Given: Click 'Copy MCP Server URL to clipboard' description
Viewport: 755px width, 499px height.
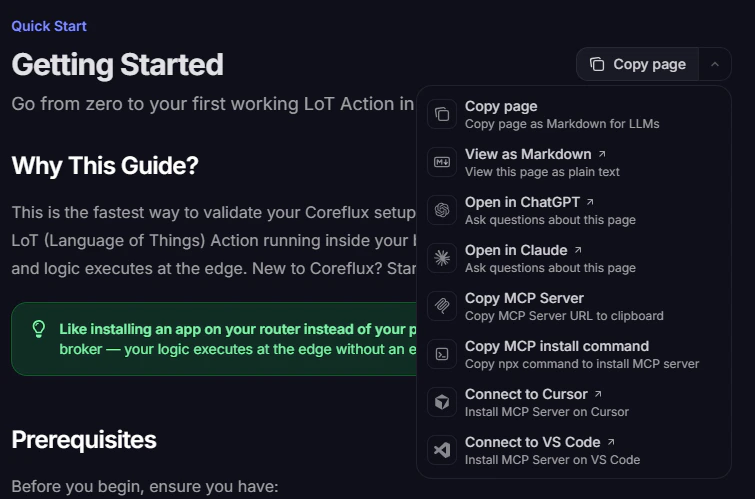Looking at the screenshot, I should [564, 316].
